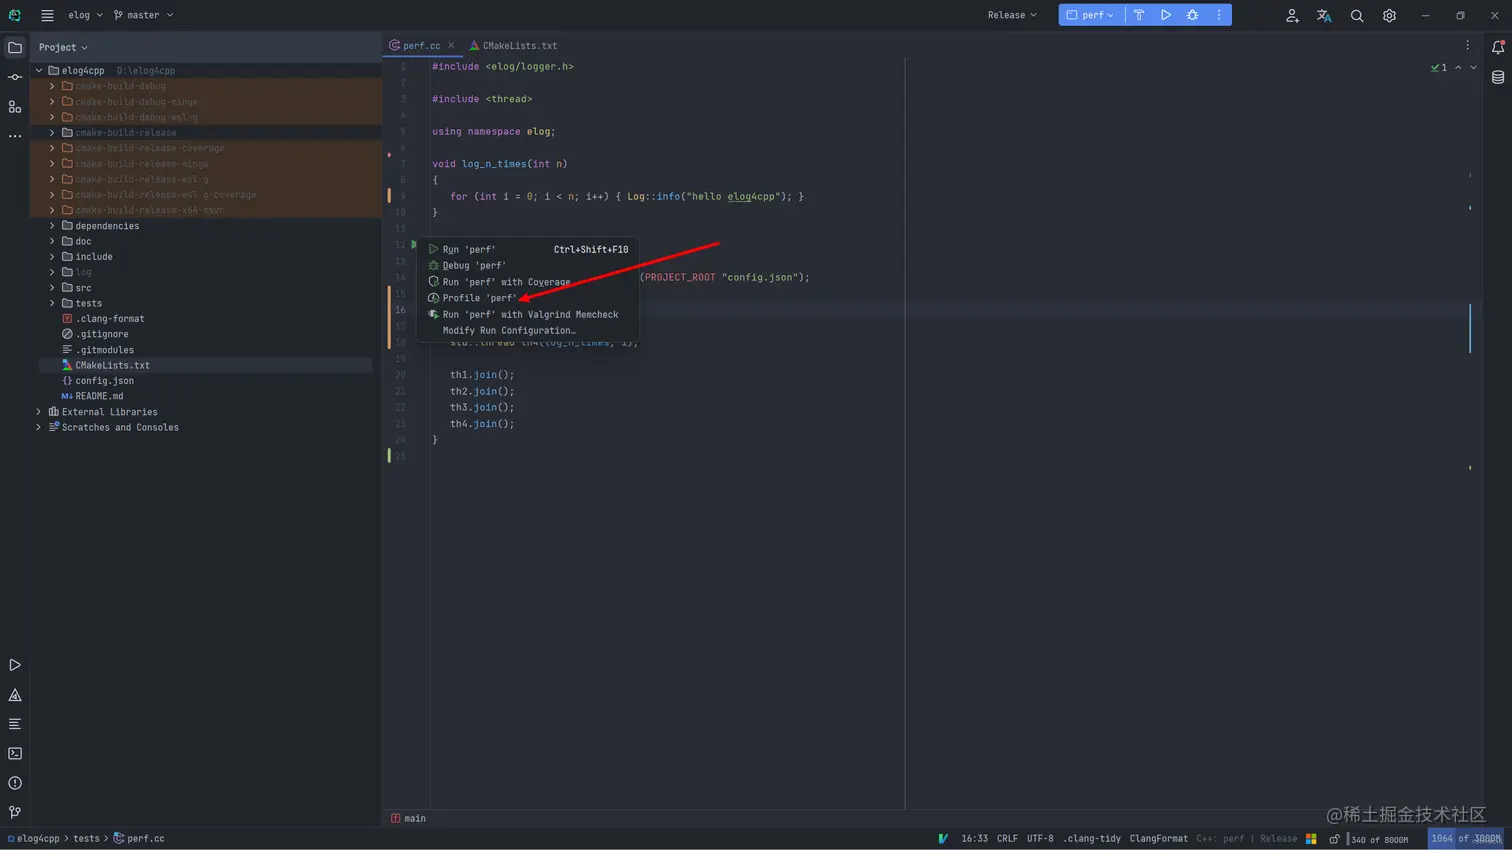The image size is (1512, 850).
Task: Open the main hamburger menu
Action: [x=47, y=15]
